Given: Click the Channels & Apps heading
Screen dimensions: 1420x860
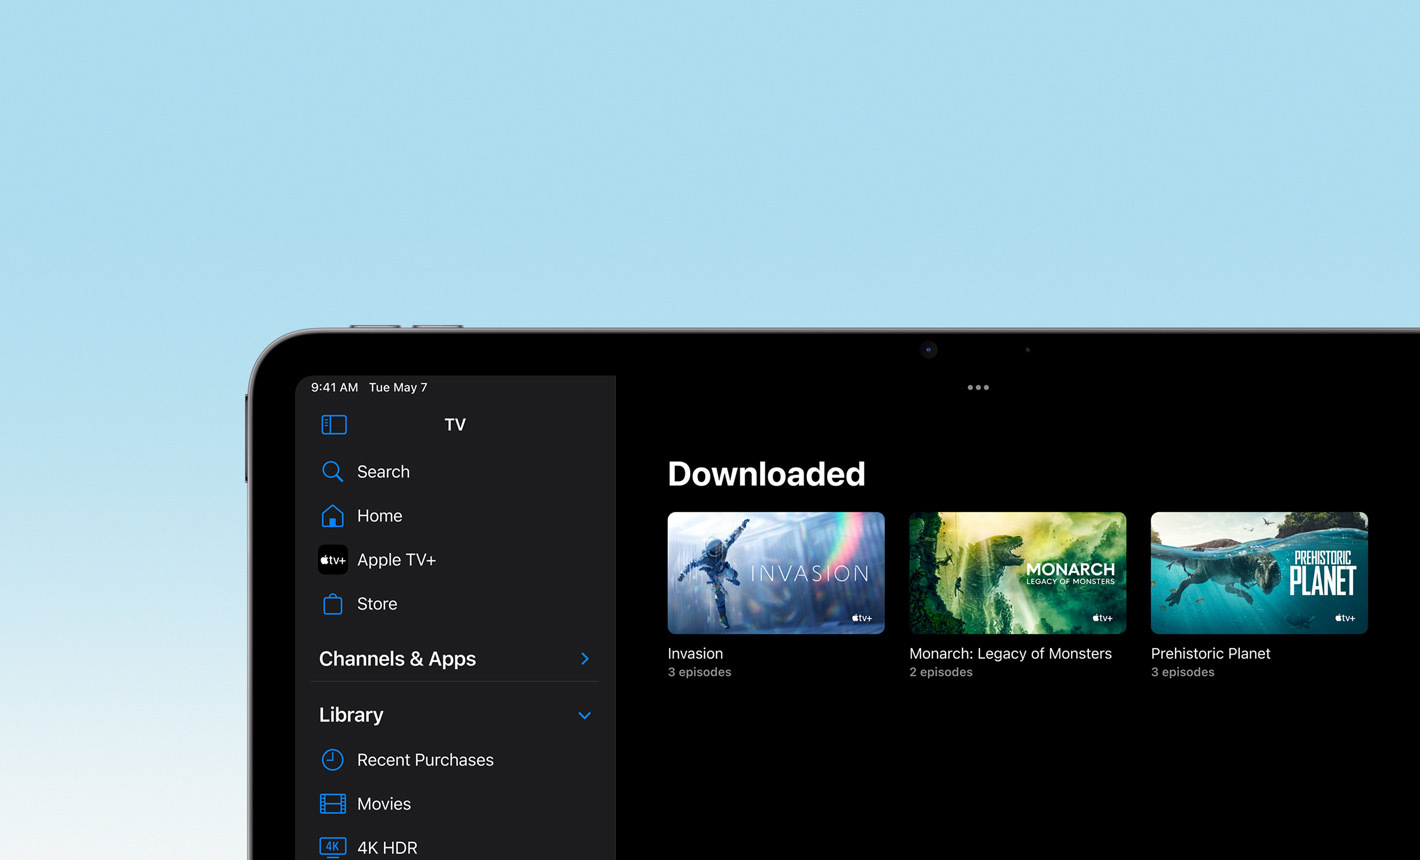Looking at the screenshot, I should [x=397, y=659].
